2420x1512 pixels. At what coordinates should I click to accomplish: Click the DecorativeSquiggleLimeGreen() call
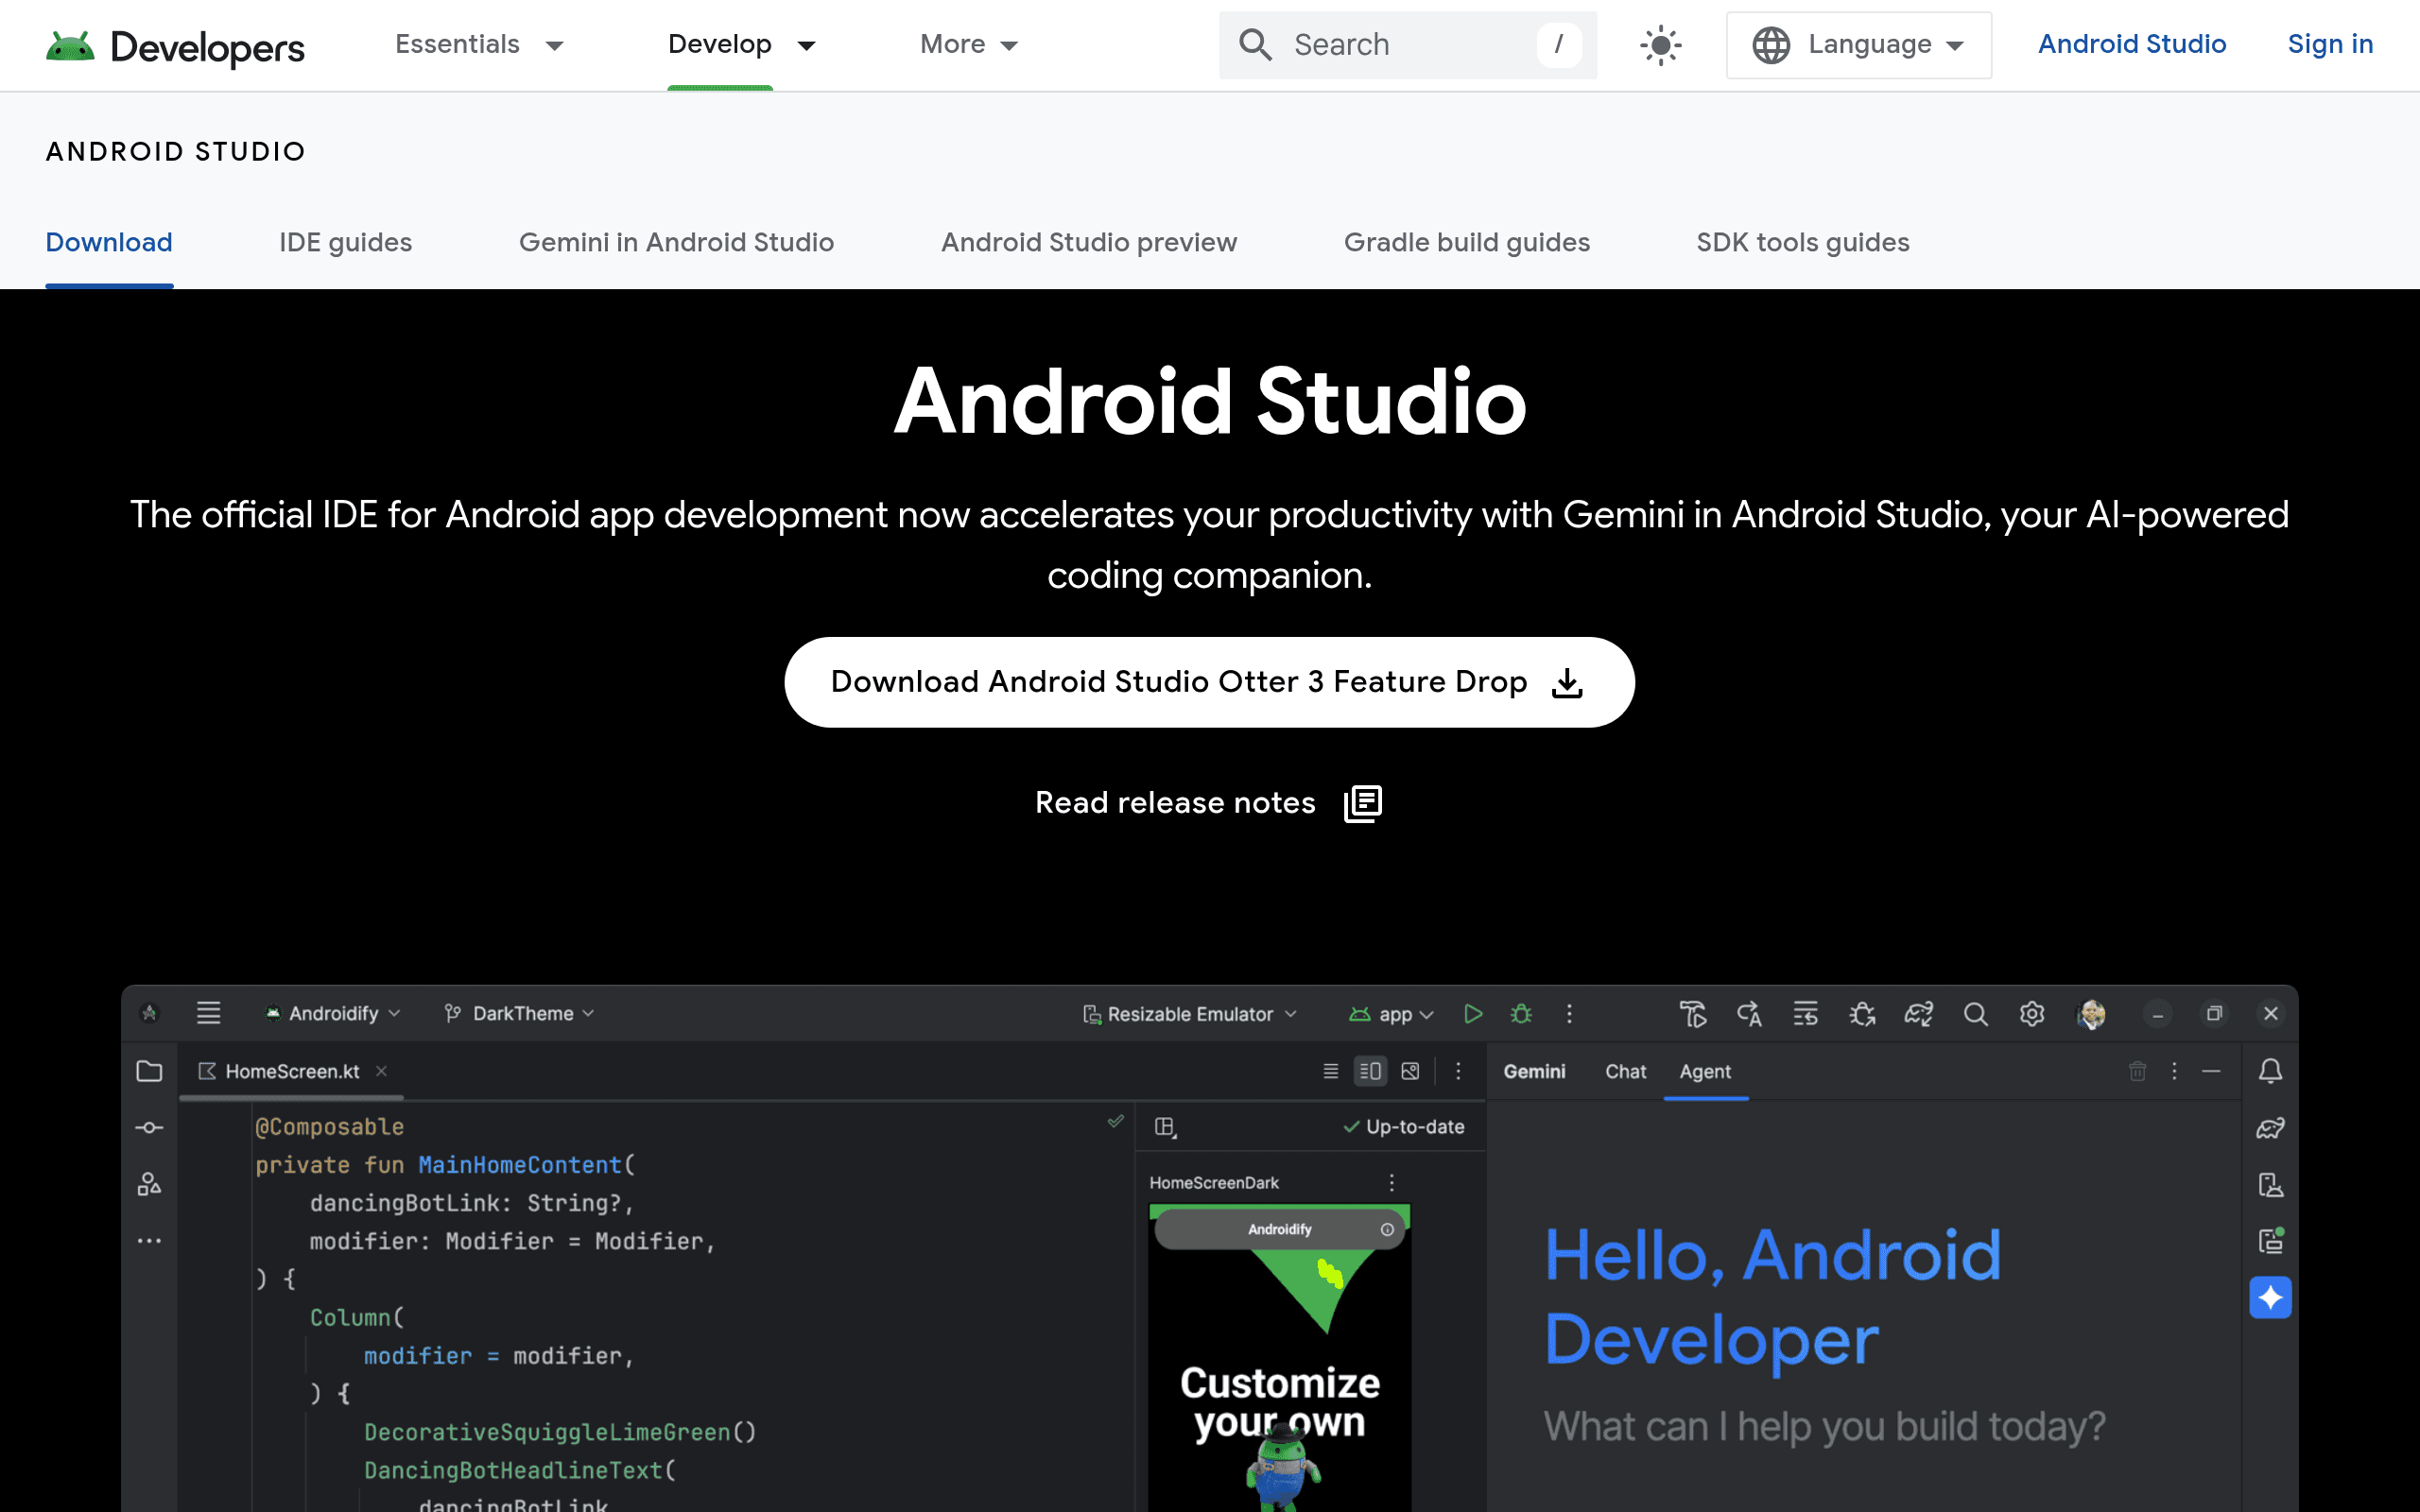click(560, 1432)
